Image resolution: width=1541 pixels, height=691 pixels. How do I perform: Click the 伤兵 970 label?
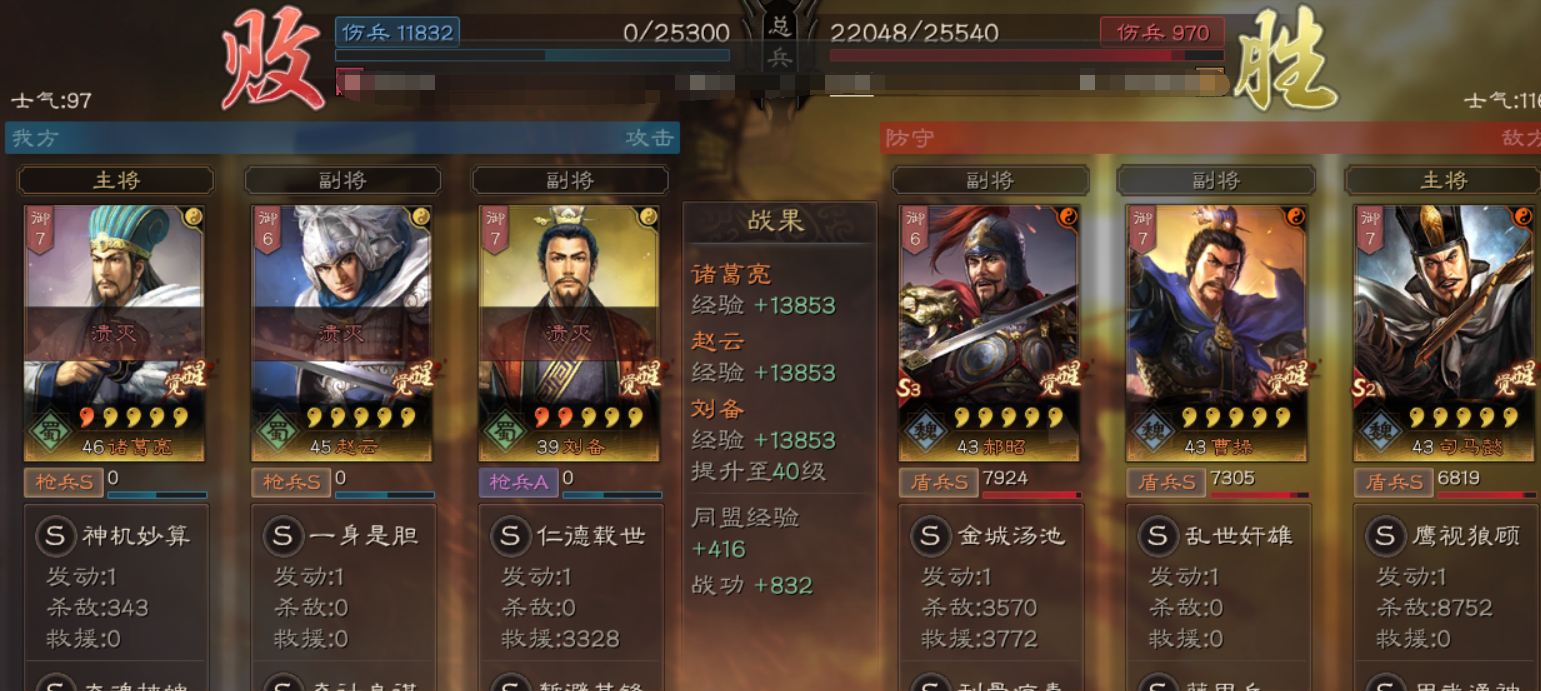1162,32
